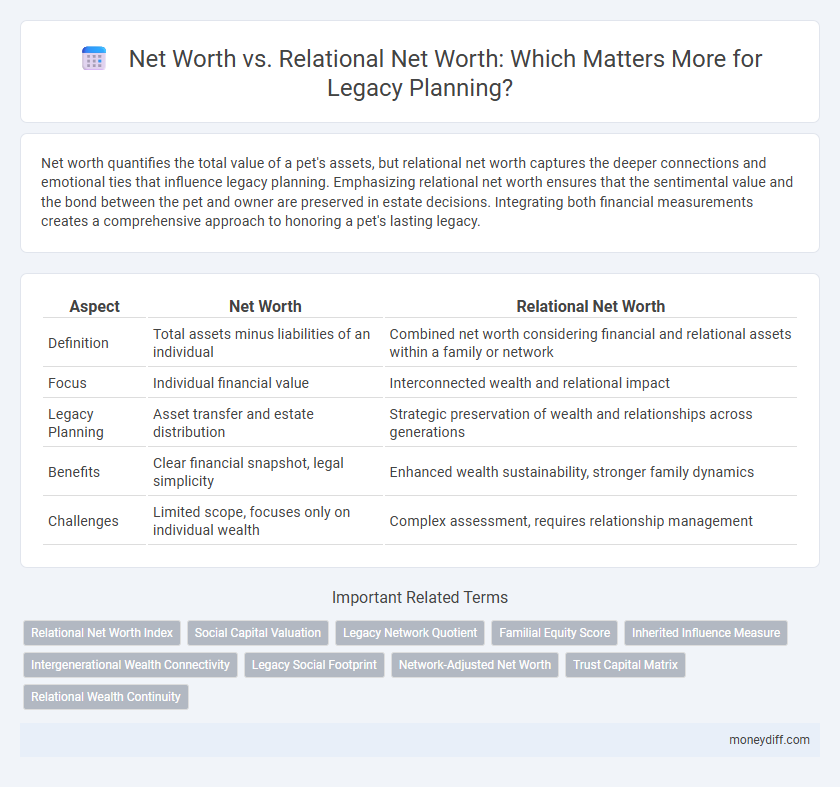
Task: Open the Social Capital Valuation tag
Action: click(258, 633)
